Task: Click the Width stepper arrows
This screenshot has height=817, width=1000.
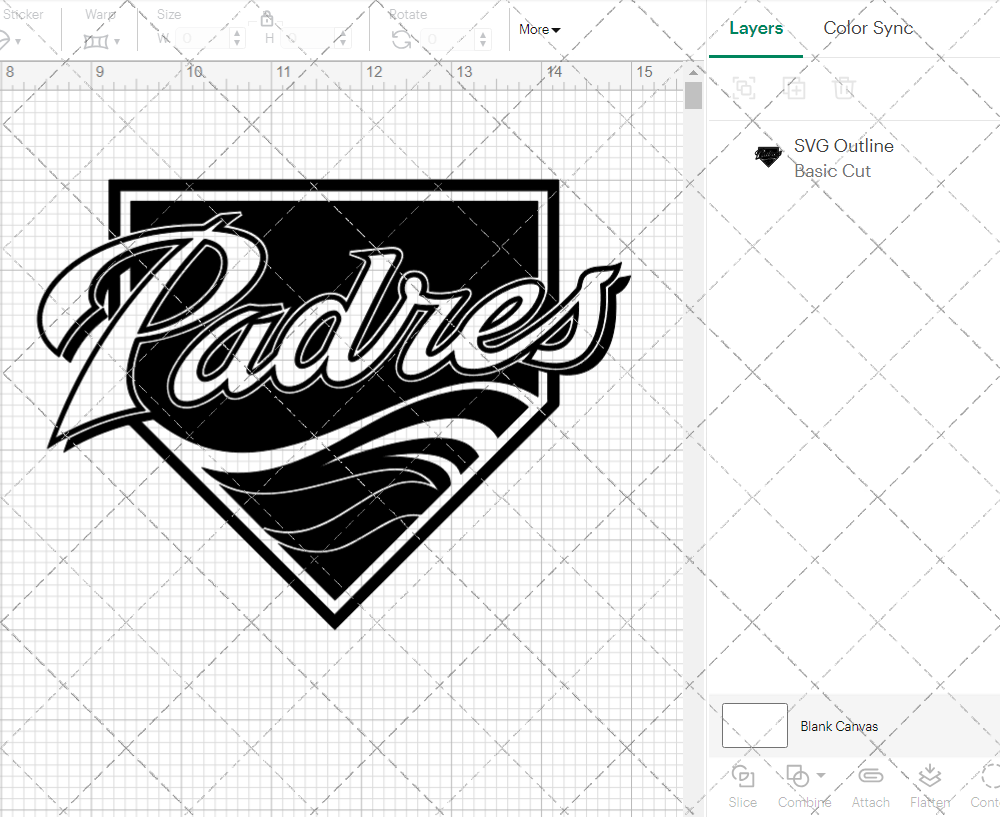Action: [x=237, y=39]
